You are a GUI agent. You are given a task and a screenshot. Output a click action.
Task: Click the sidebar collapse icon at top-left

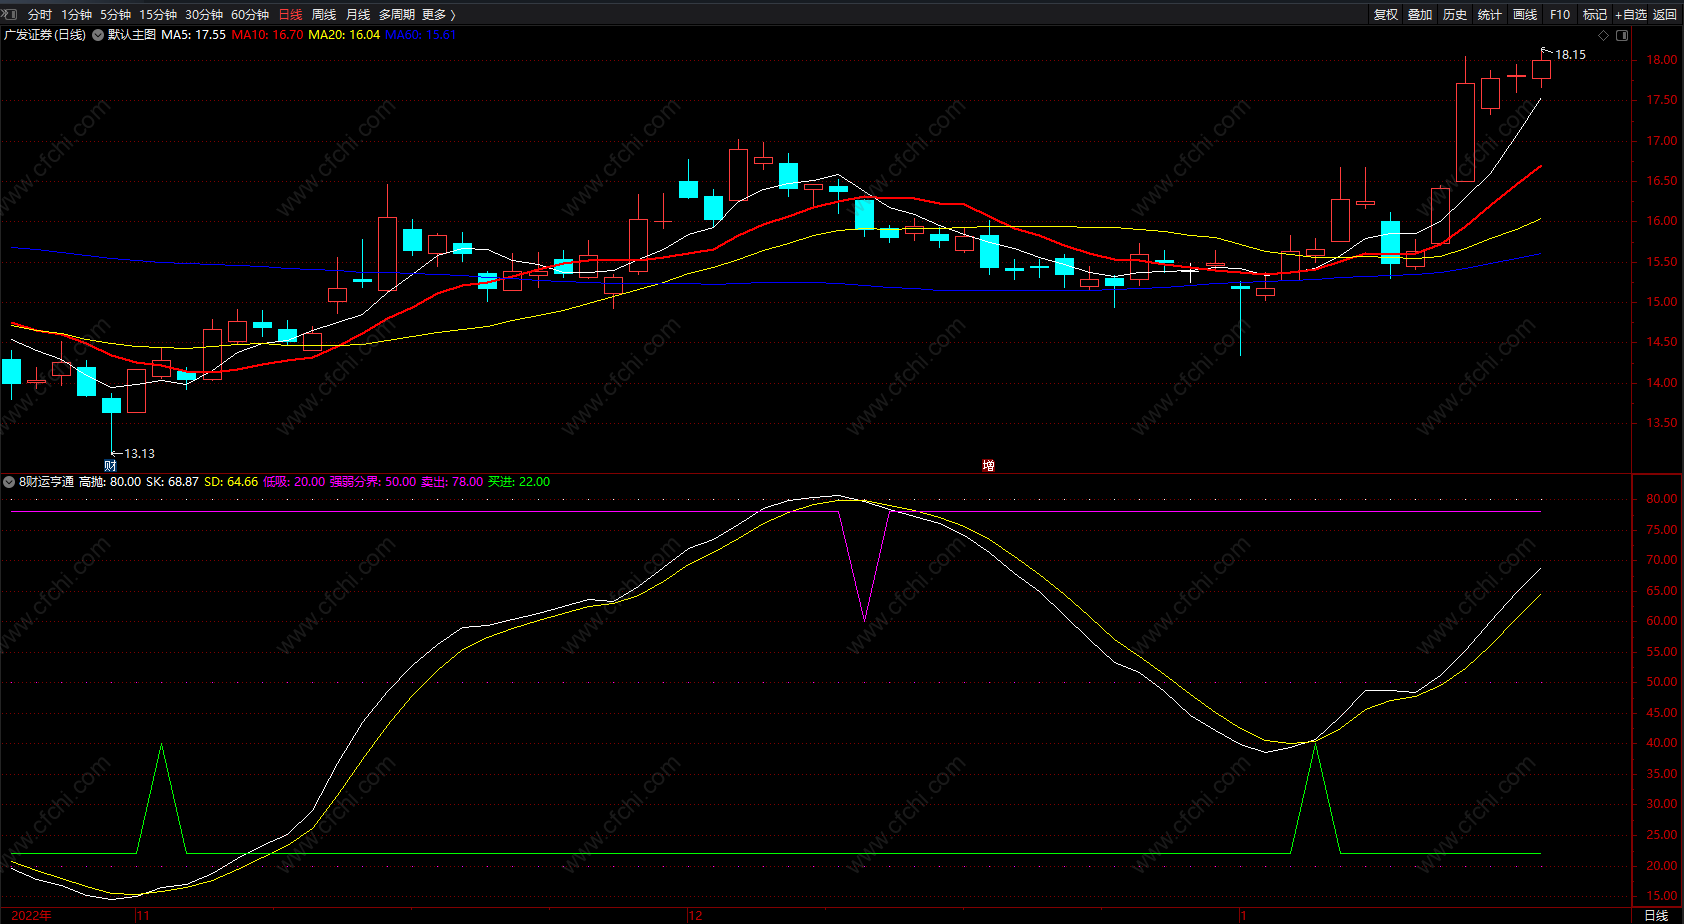coord(10,14)
